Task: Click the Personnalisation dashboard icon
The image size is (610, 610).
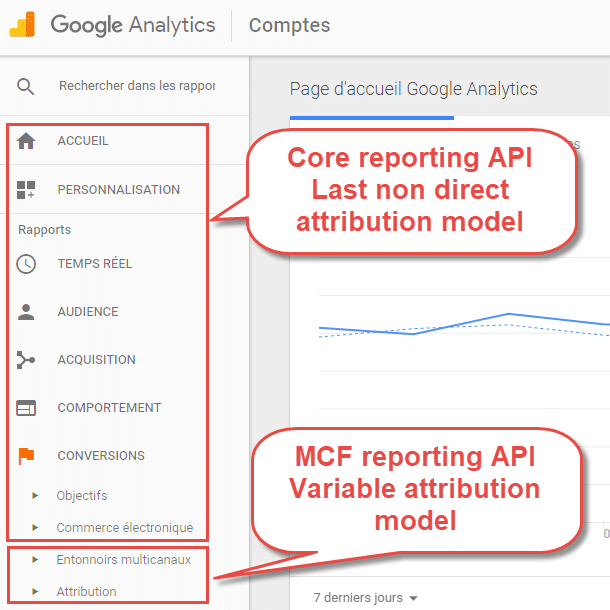Action: [x=26, y=189]
